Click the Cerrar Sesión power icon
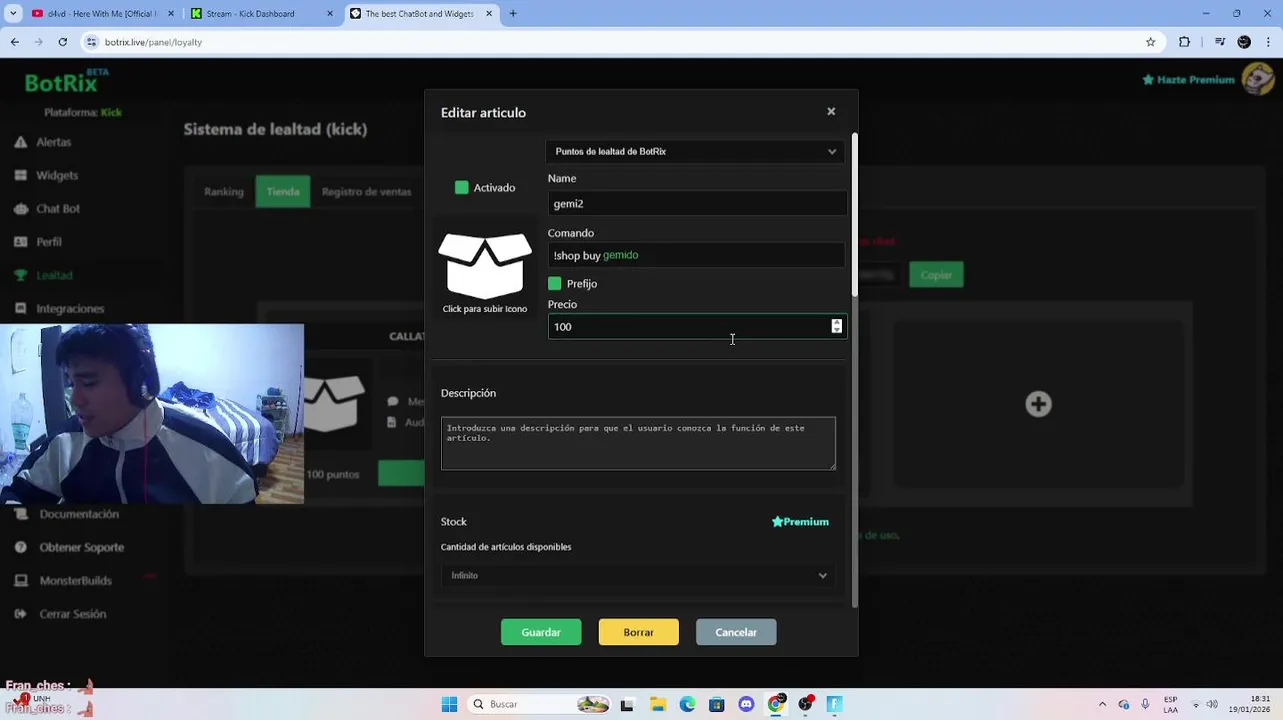The height and width of the screenshot is (720, 1283). click(20, 614)
